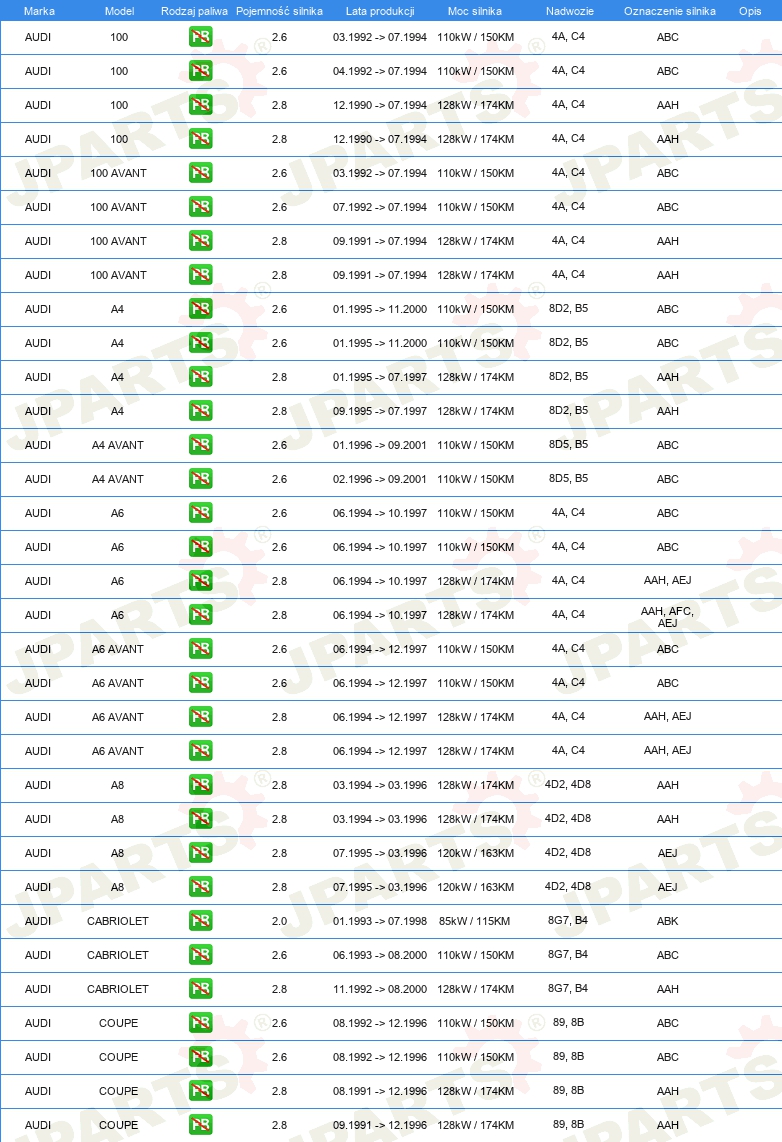Select the ABK engine code cell
This screenshot has height=1142, width=782.
tap(668, 921)
